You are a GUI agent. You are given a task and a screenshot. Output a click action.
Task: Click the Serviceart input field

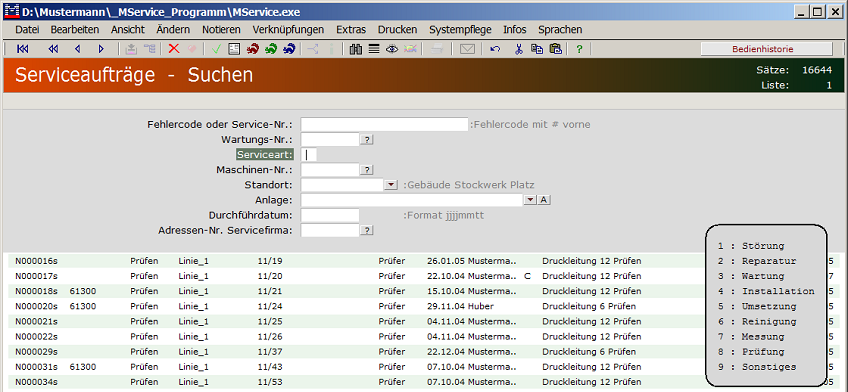pos(309,155)
